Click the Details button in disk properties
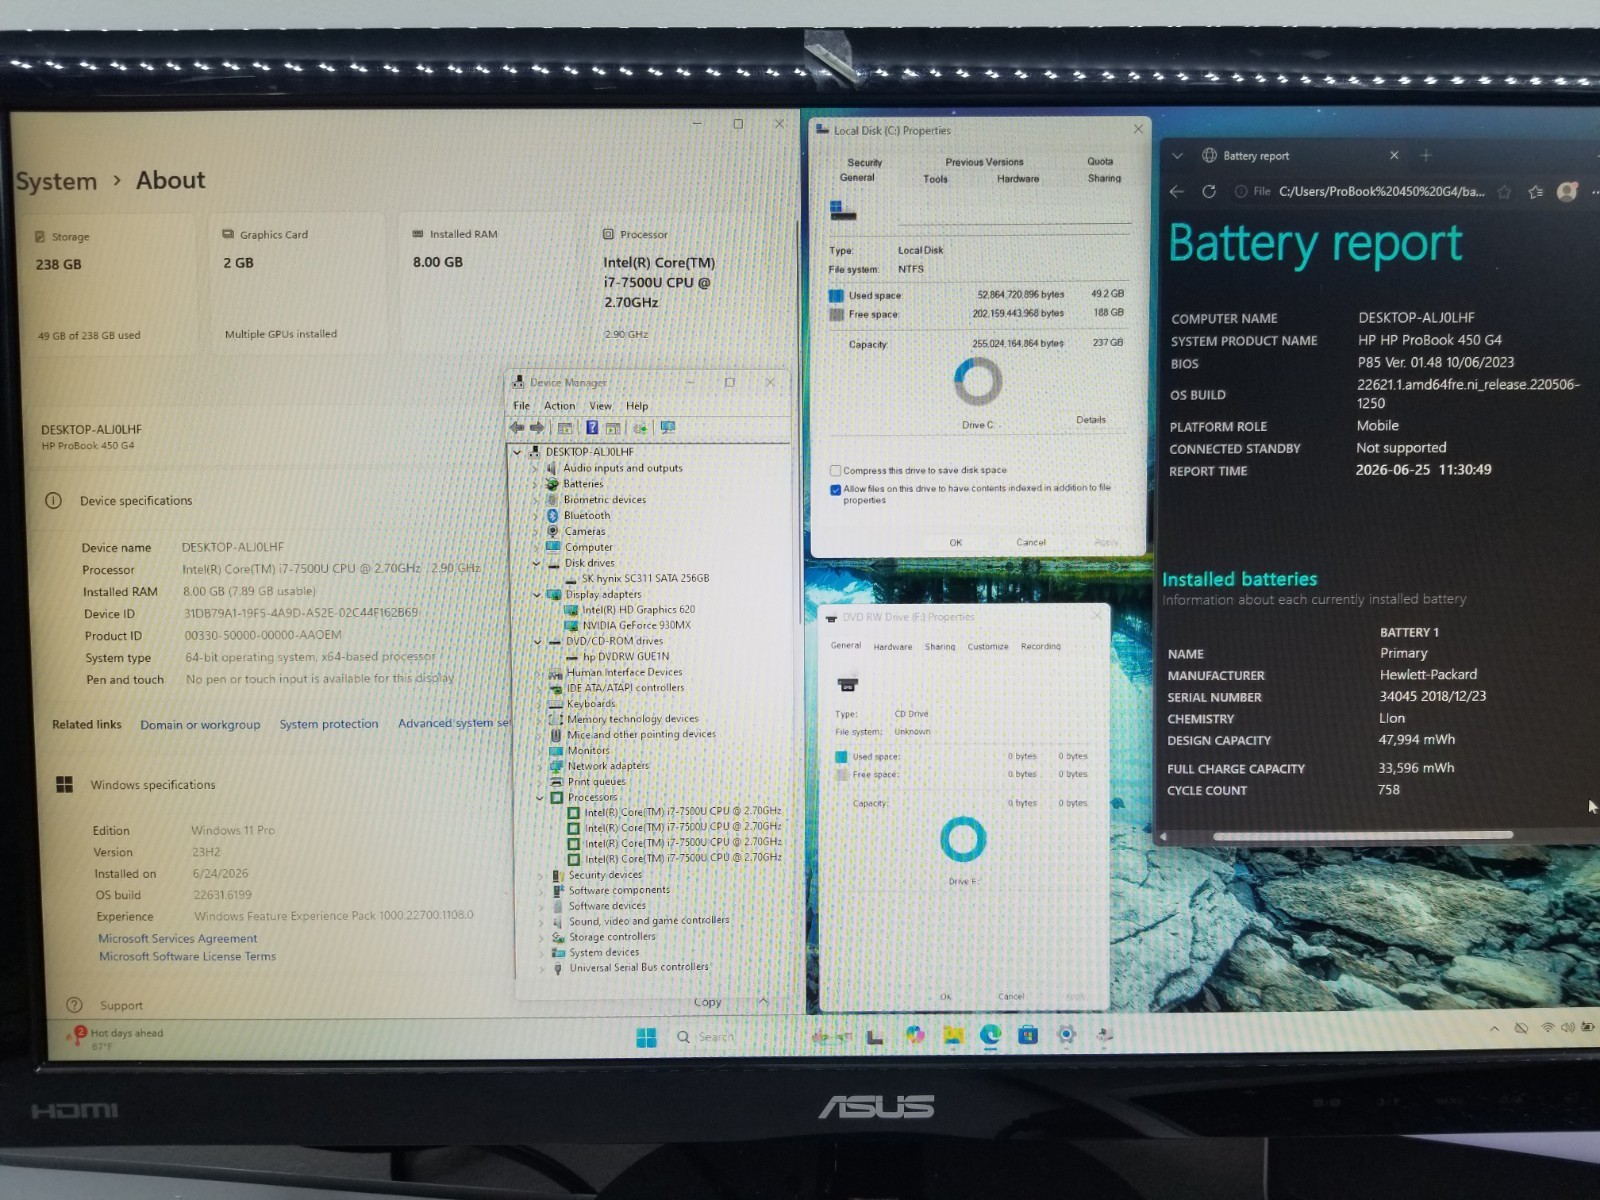1600x1200 pixels. pos(1091,420)
